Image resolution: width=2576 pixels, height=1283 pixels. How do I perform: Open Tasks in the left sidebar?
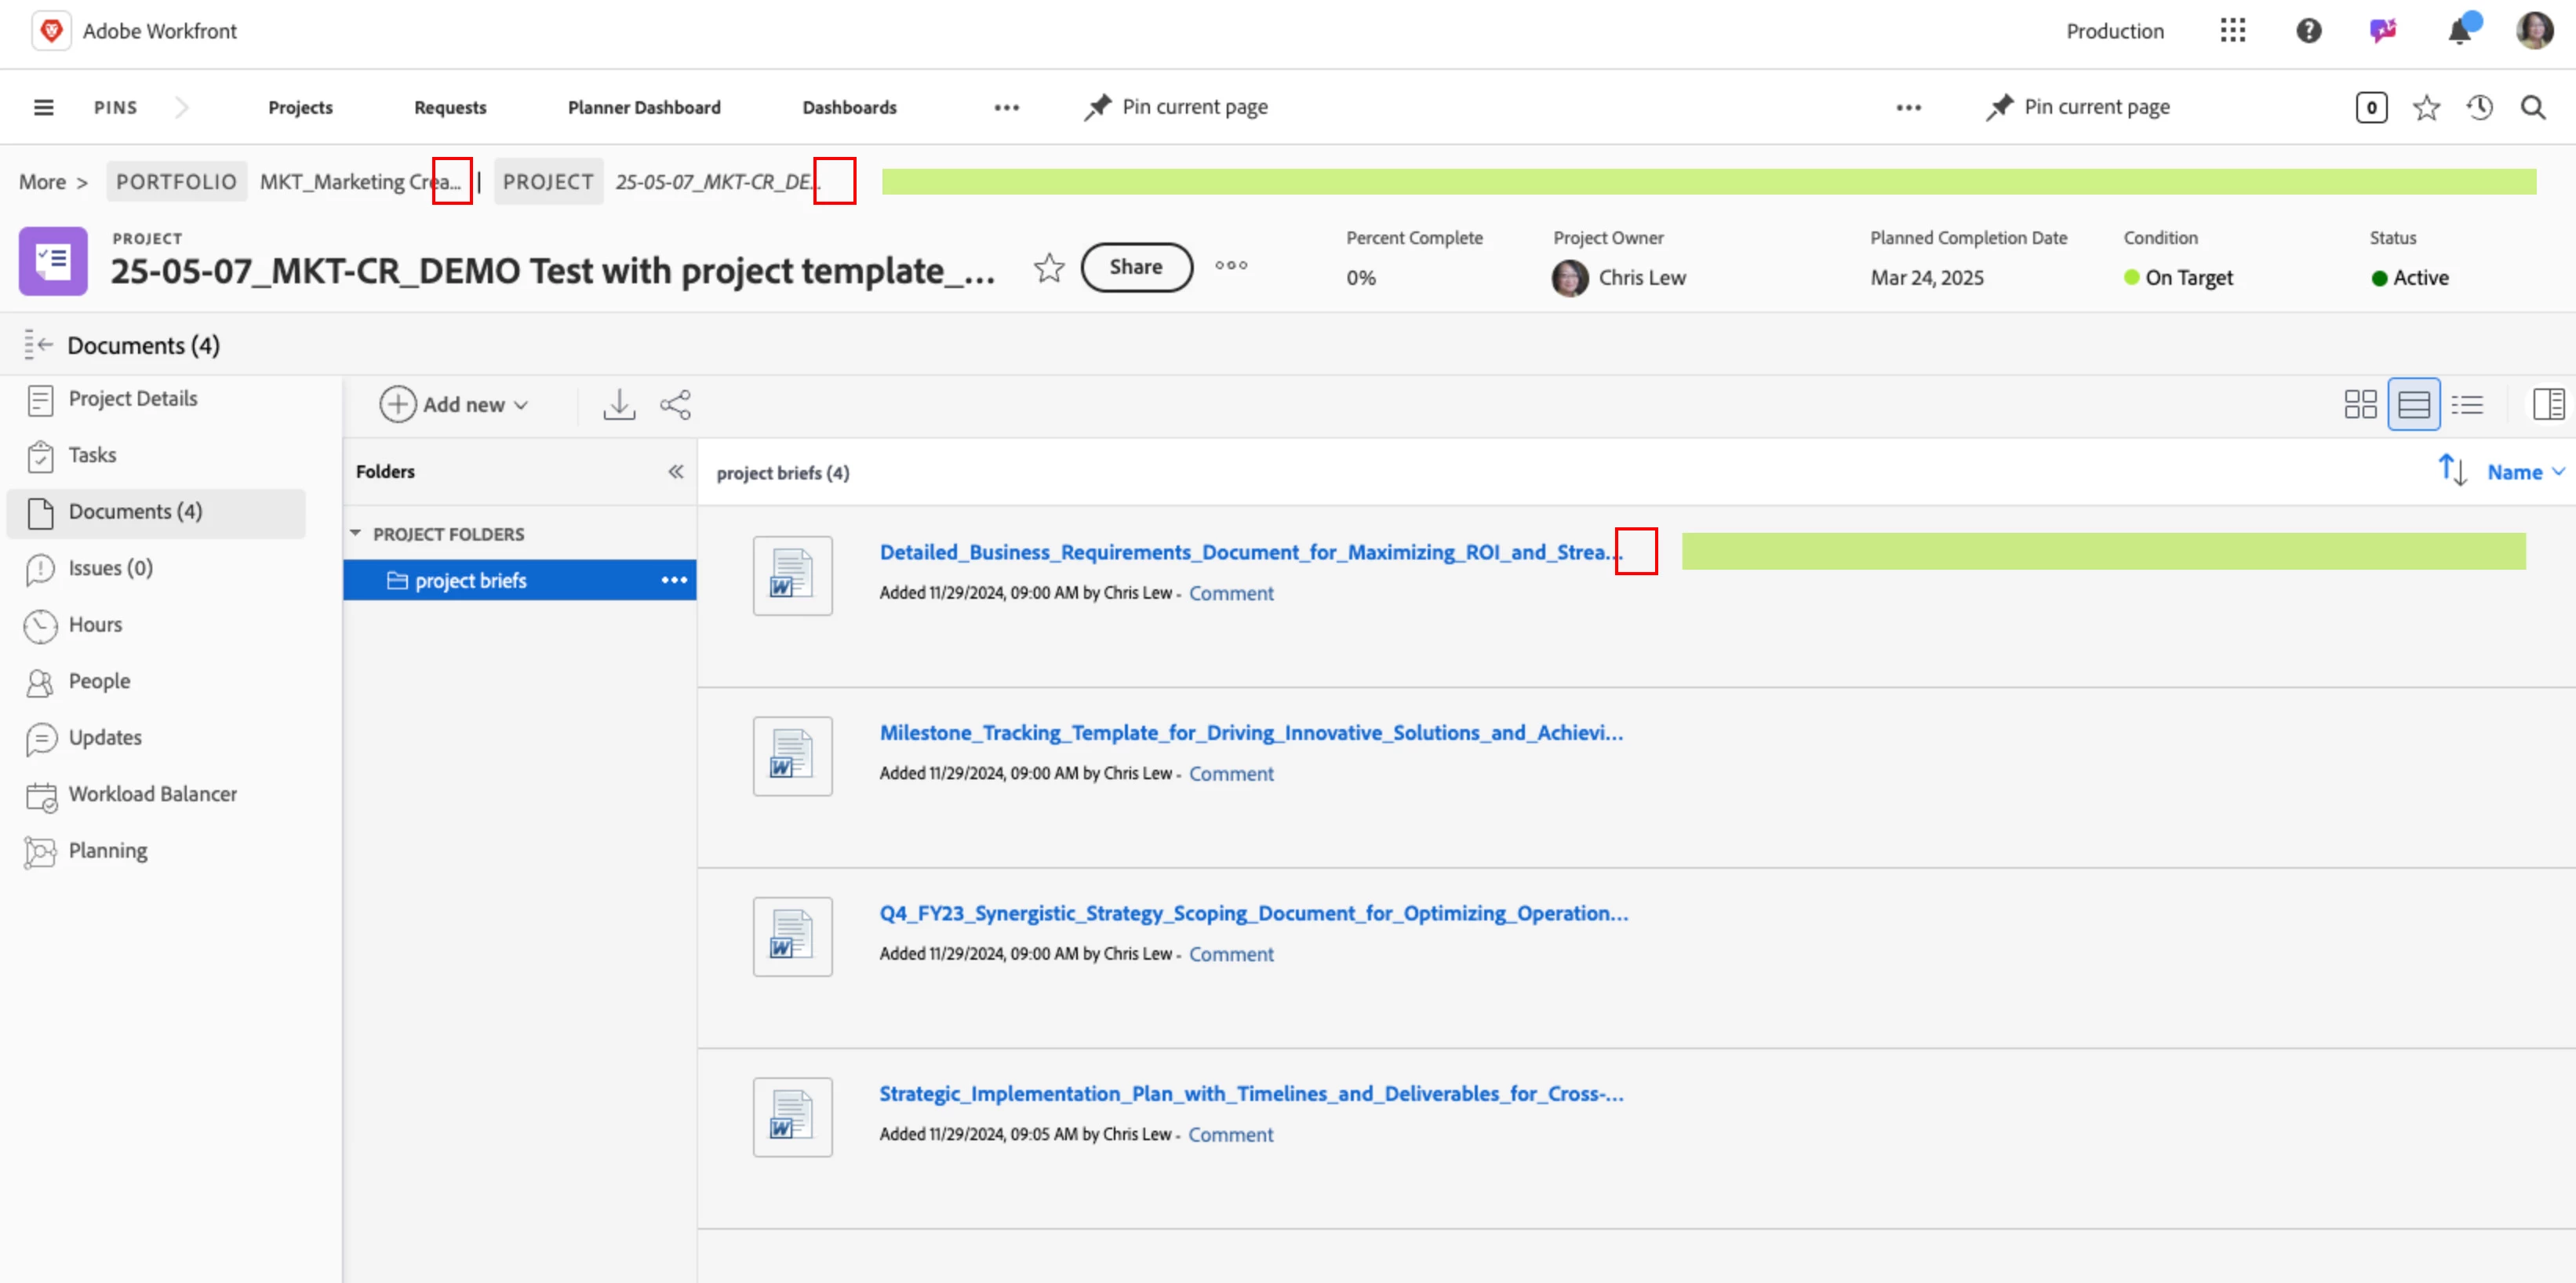(x=92, y=455)
